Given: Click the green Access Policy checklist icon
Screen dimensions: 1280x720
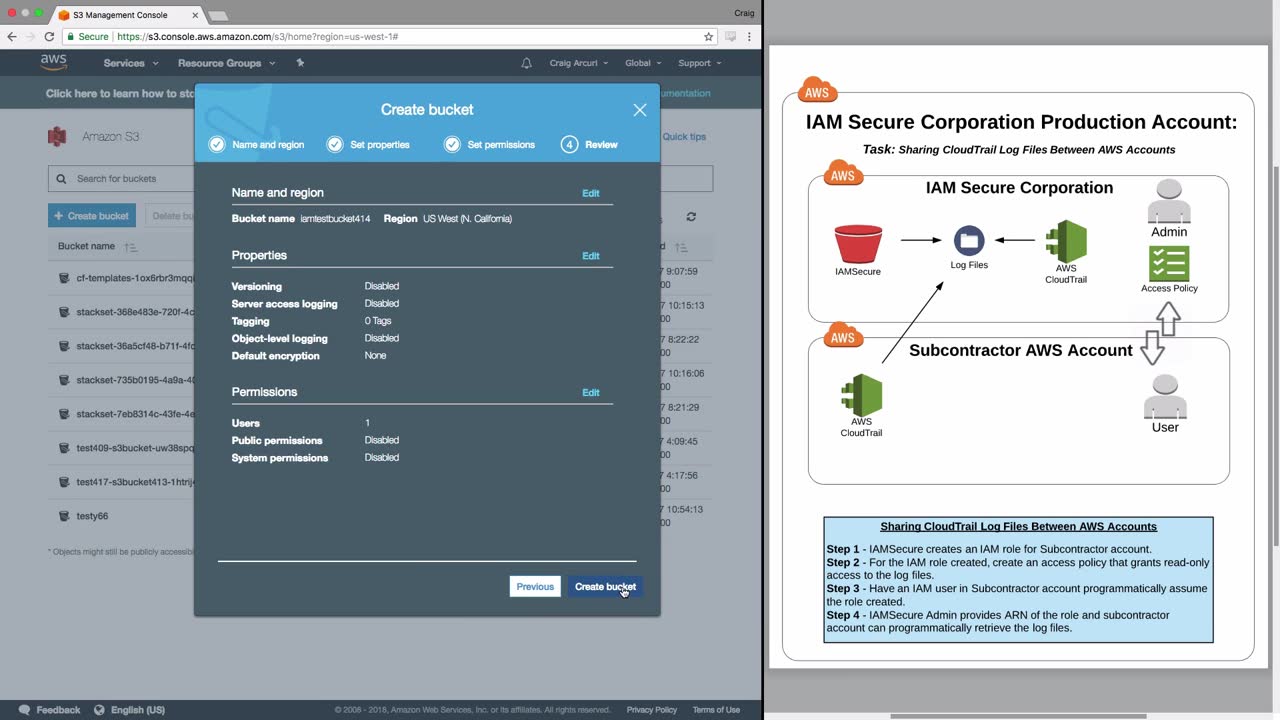Looking at the screenshot, I should pyautogui.click(x=1169, y=264).
